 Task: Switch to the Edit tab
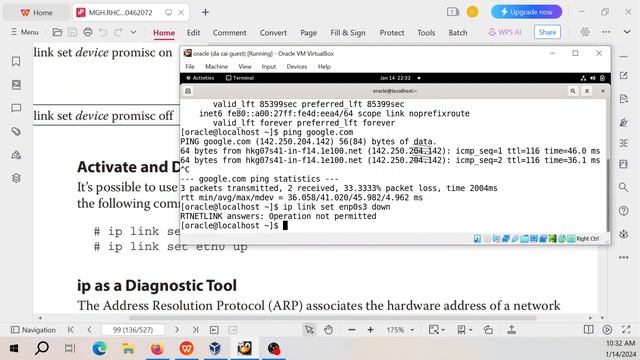pos(193,33)
